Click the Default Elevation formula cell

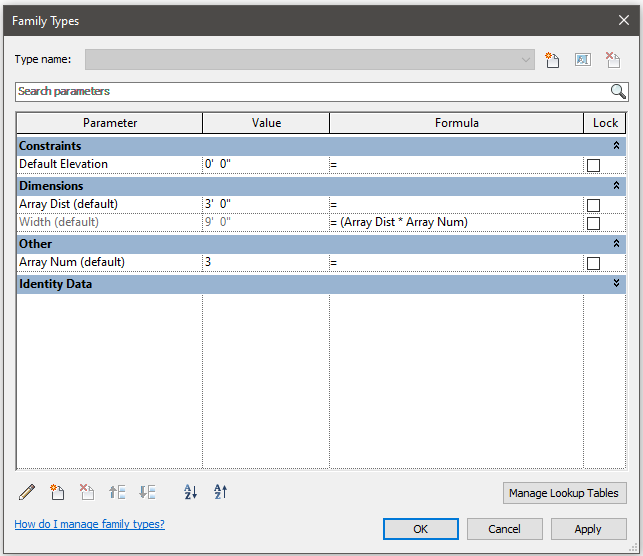pos(456,164)
